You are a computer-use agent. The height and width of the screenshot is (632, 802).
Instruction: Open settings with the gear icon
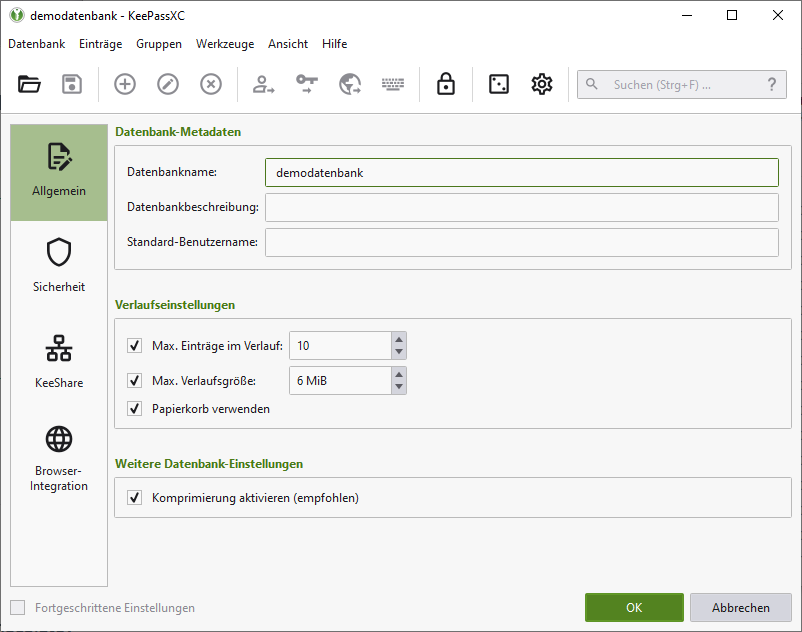coord(542,84)
